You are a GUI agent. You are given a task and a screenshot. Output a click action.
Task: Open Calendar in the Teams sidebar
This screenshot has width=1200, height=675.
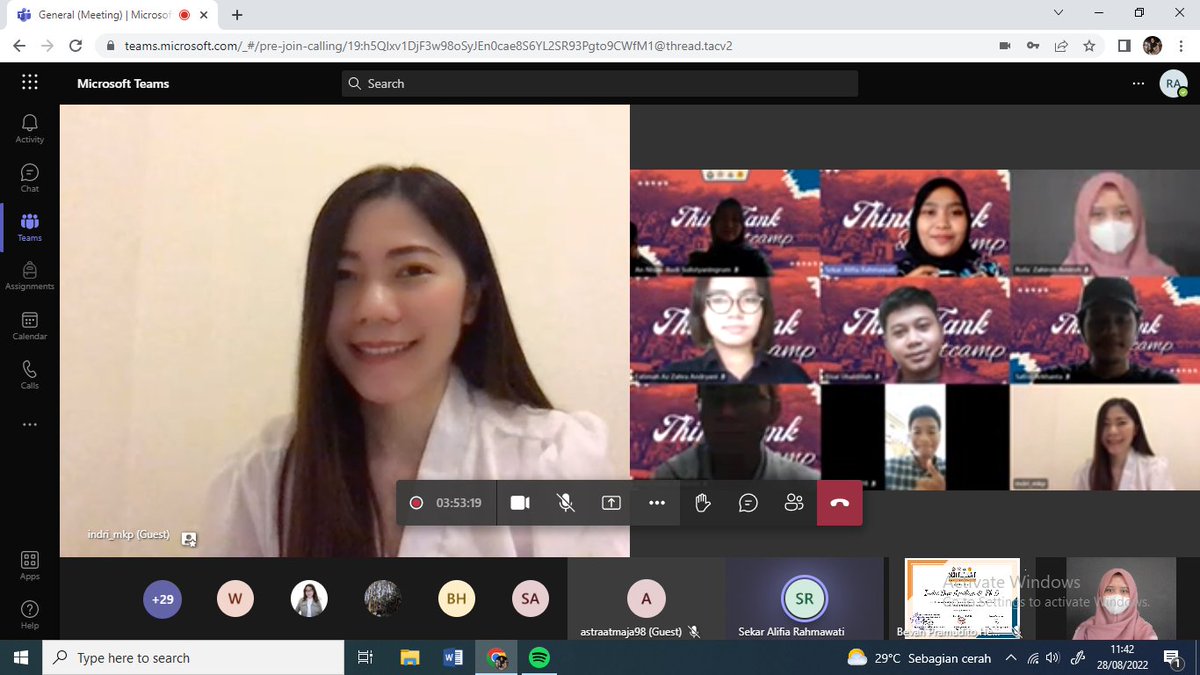(30, 326)
